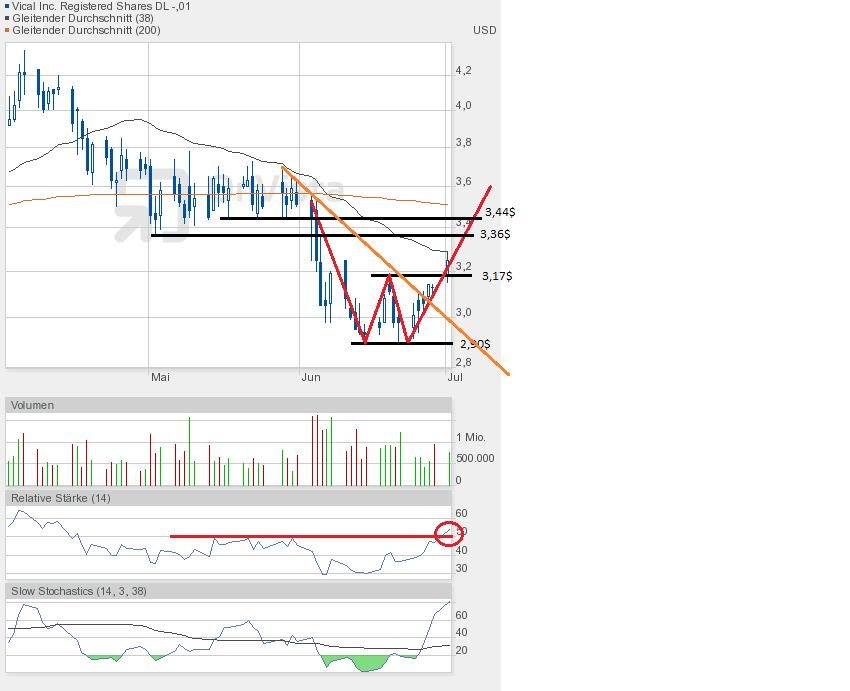
Task: Click the Mai label on time axis
Action: [x=160, y=377]
